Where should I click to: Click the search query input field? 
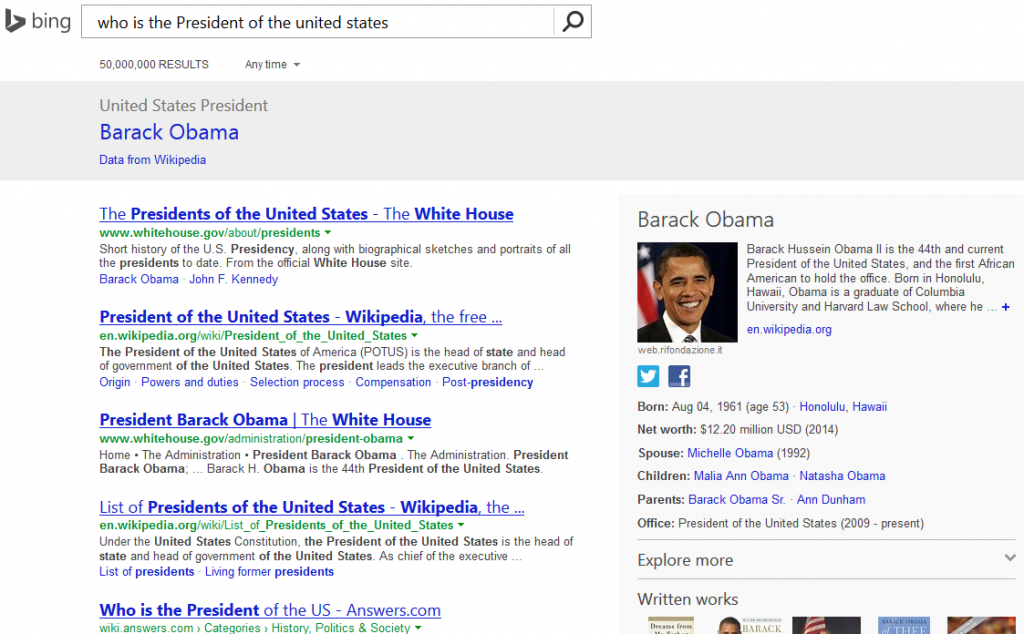(317, 22)
